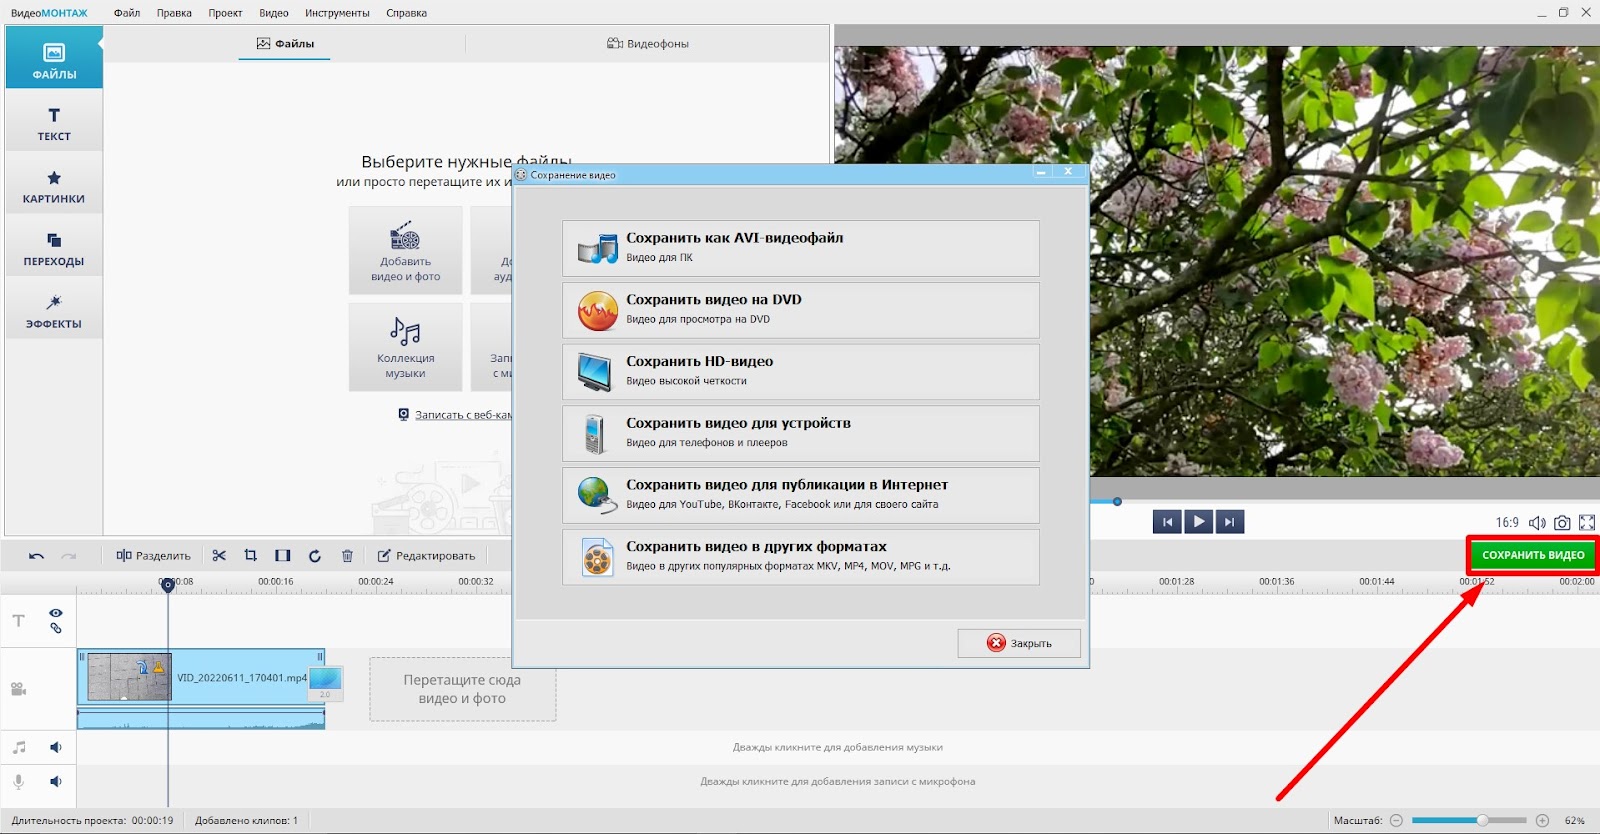The height and width of the screenshot is (834, 1600).
Task: Click the transition icon after the clip
Action: 325,683
